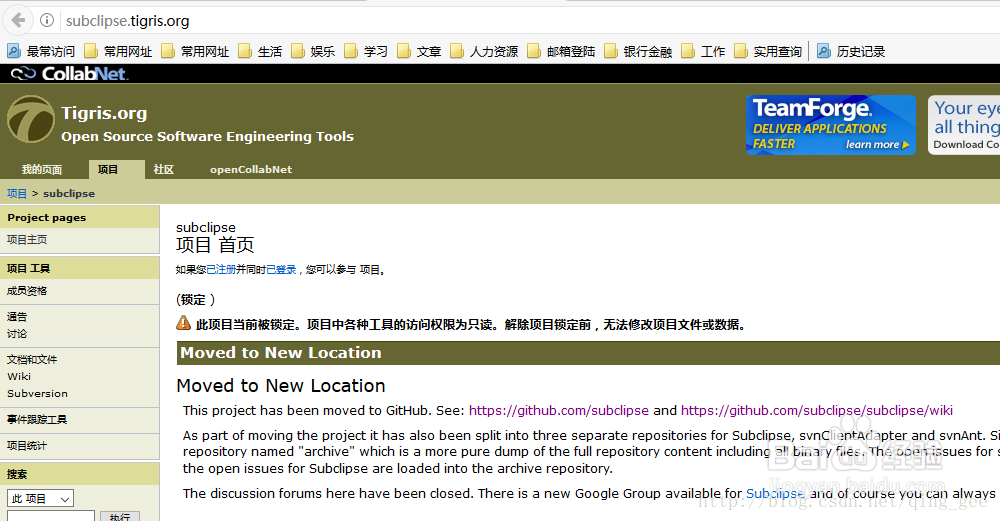
Task: Open 讨论 in the sidebar
Action: [17, 334]
